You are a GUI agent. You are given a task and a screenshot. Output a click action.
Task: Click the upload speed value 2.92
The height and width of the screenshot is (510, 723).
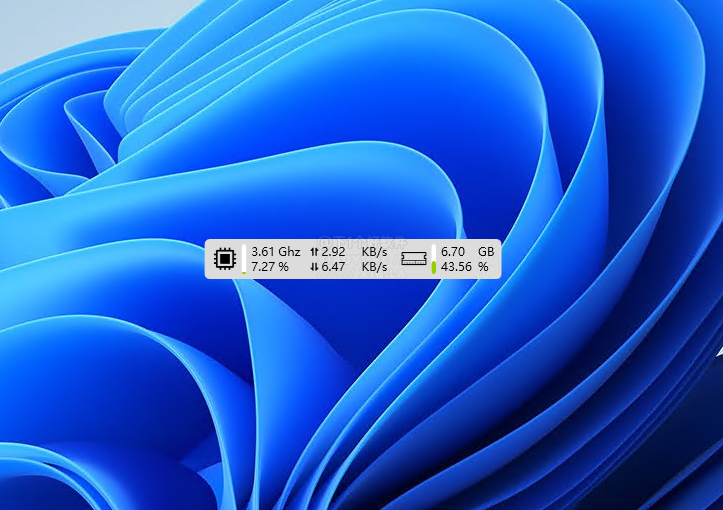(333, 252)
